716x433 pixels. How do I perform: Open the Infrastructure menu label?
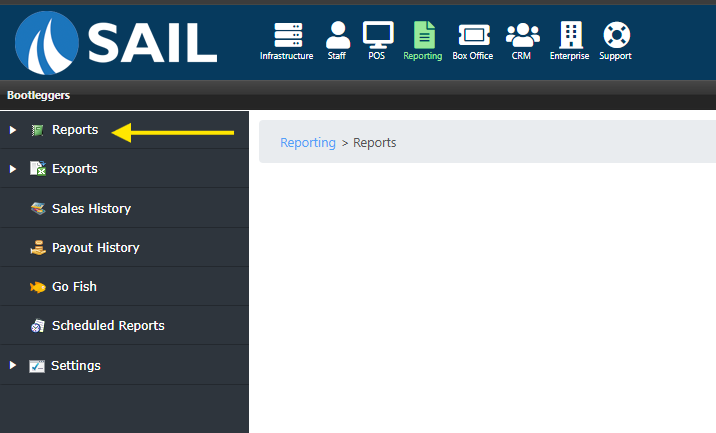(287, 56)
